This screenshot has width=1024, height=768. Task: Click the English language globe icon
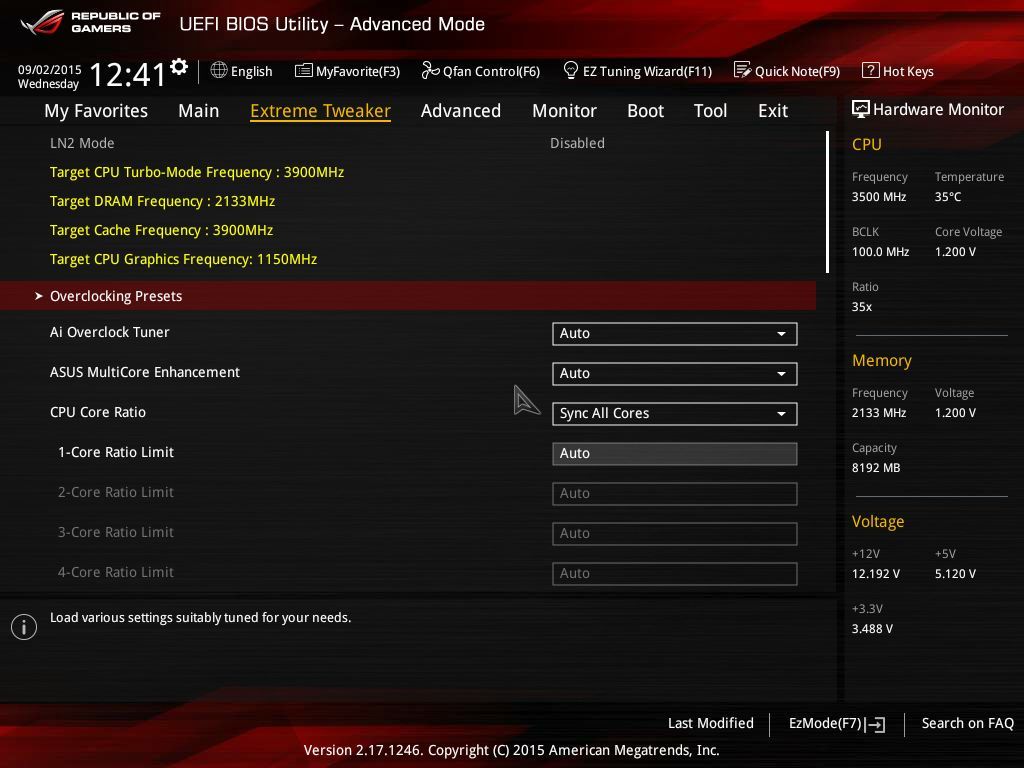(x=219, y=71)
